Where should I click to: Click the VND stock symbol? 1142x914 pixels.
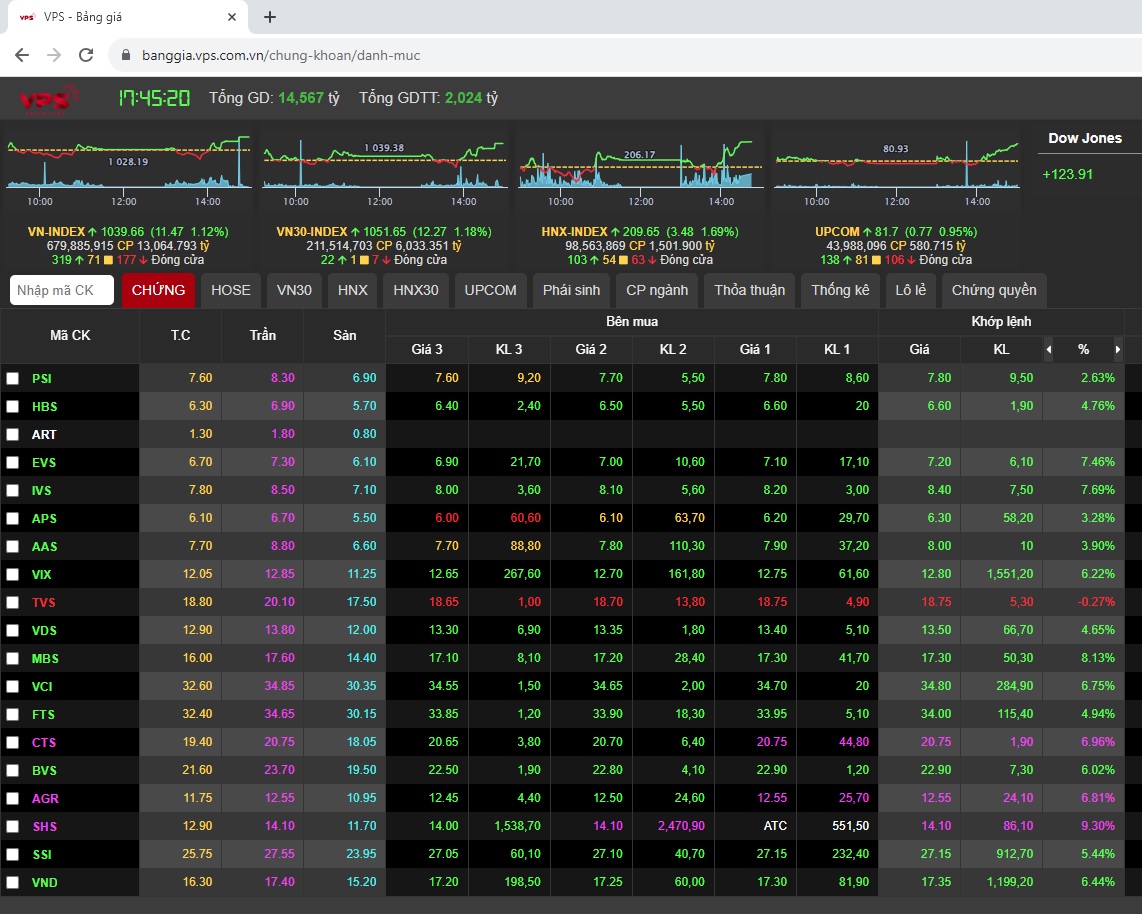pyautogui.click(x=43, y=882)
